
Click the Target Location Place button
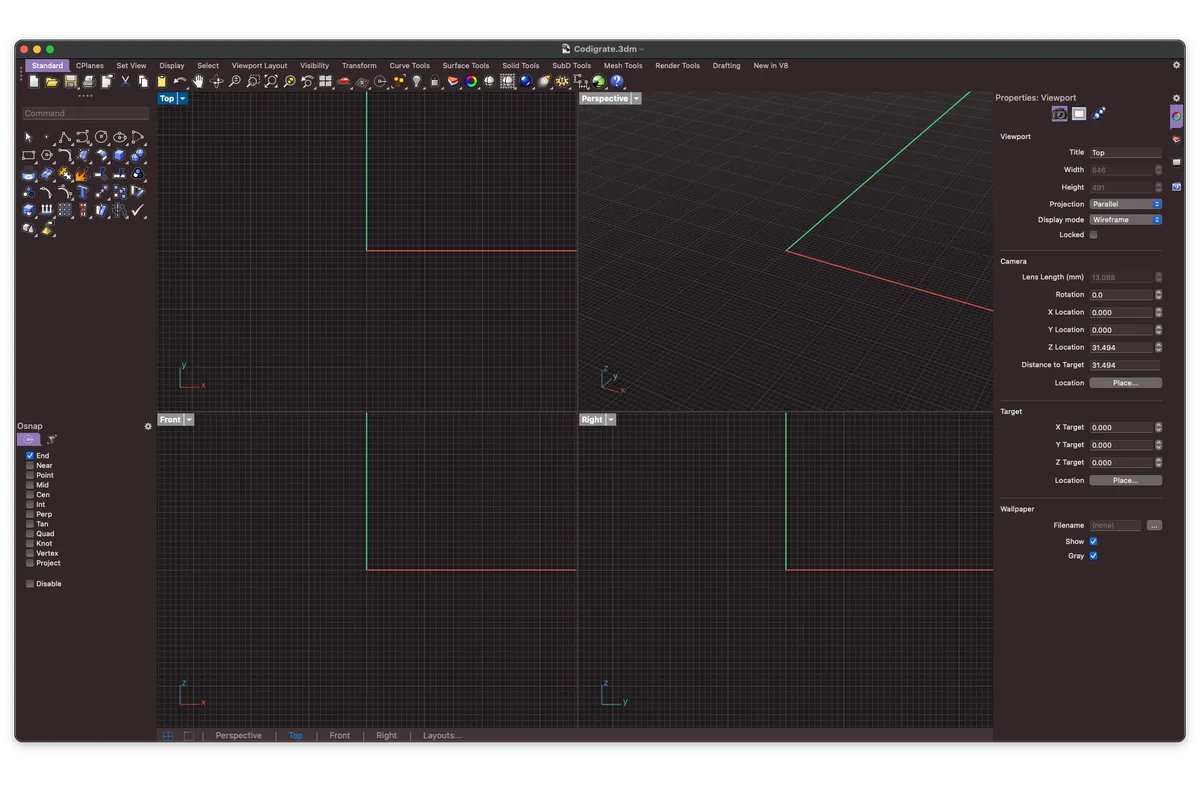tap(1126, 481)
